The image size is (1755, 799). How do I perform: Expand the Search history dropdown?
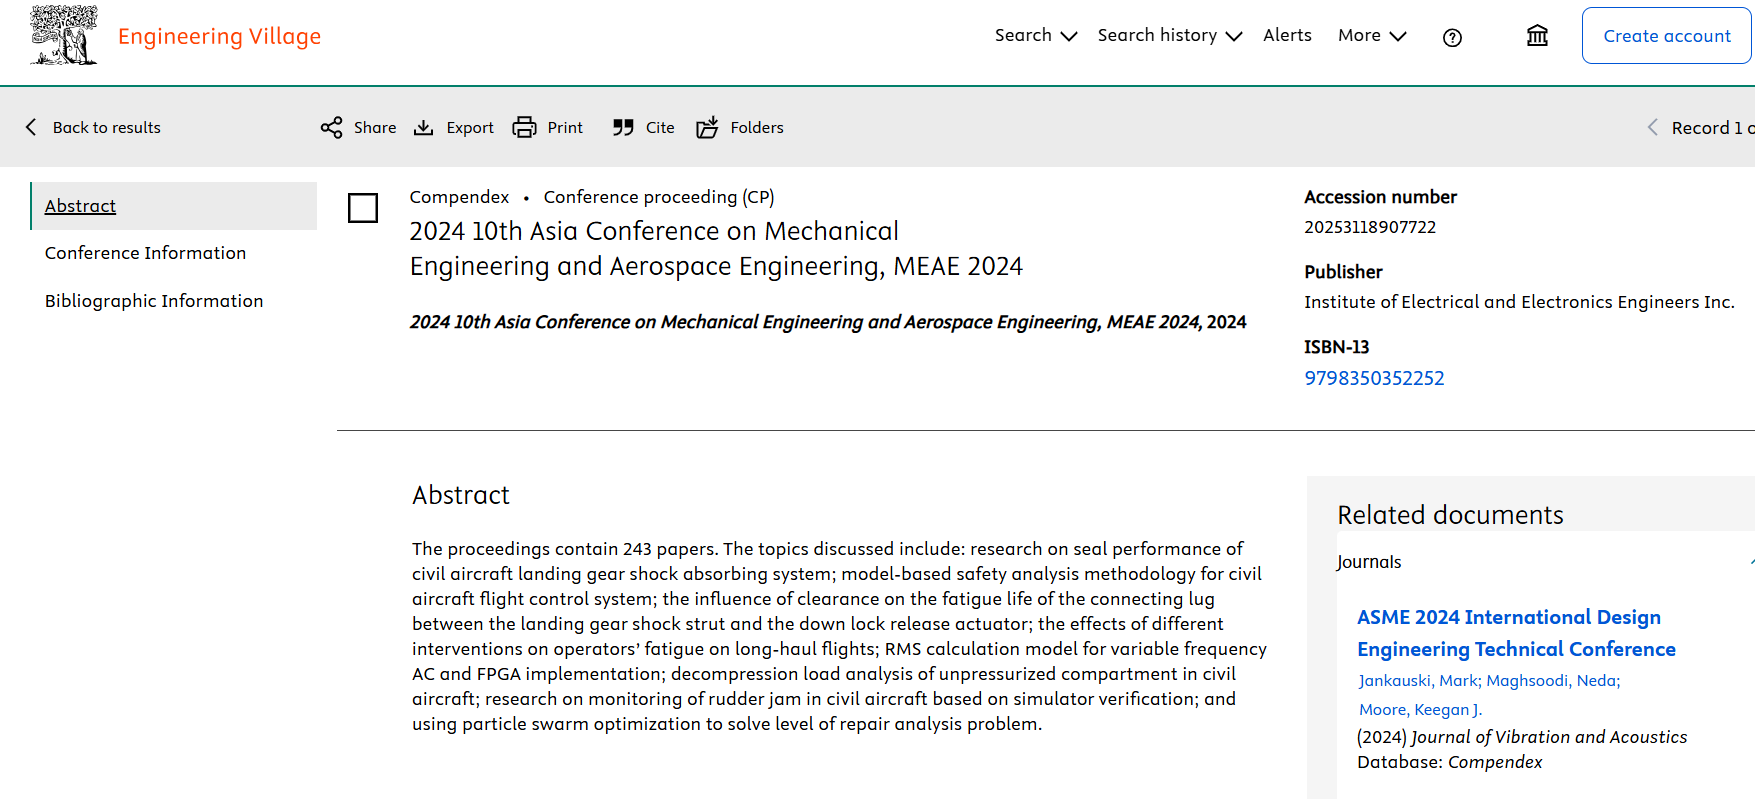point(1170,35)
